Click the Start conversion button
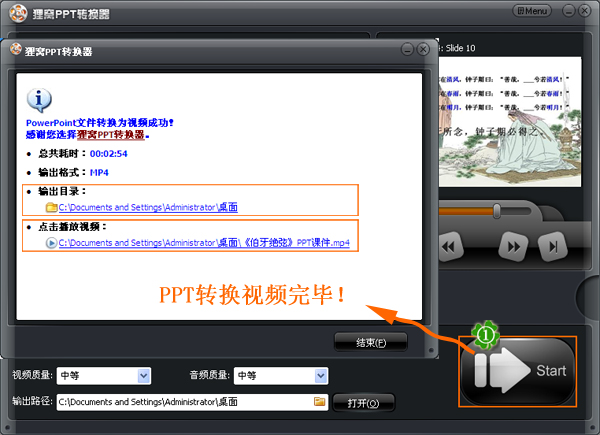This screenshot has height=435, width=600. pos(517,371)
